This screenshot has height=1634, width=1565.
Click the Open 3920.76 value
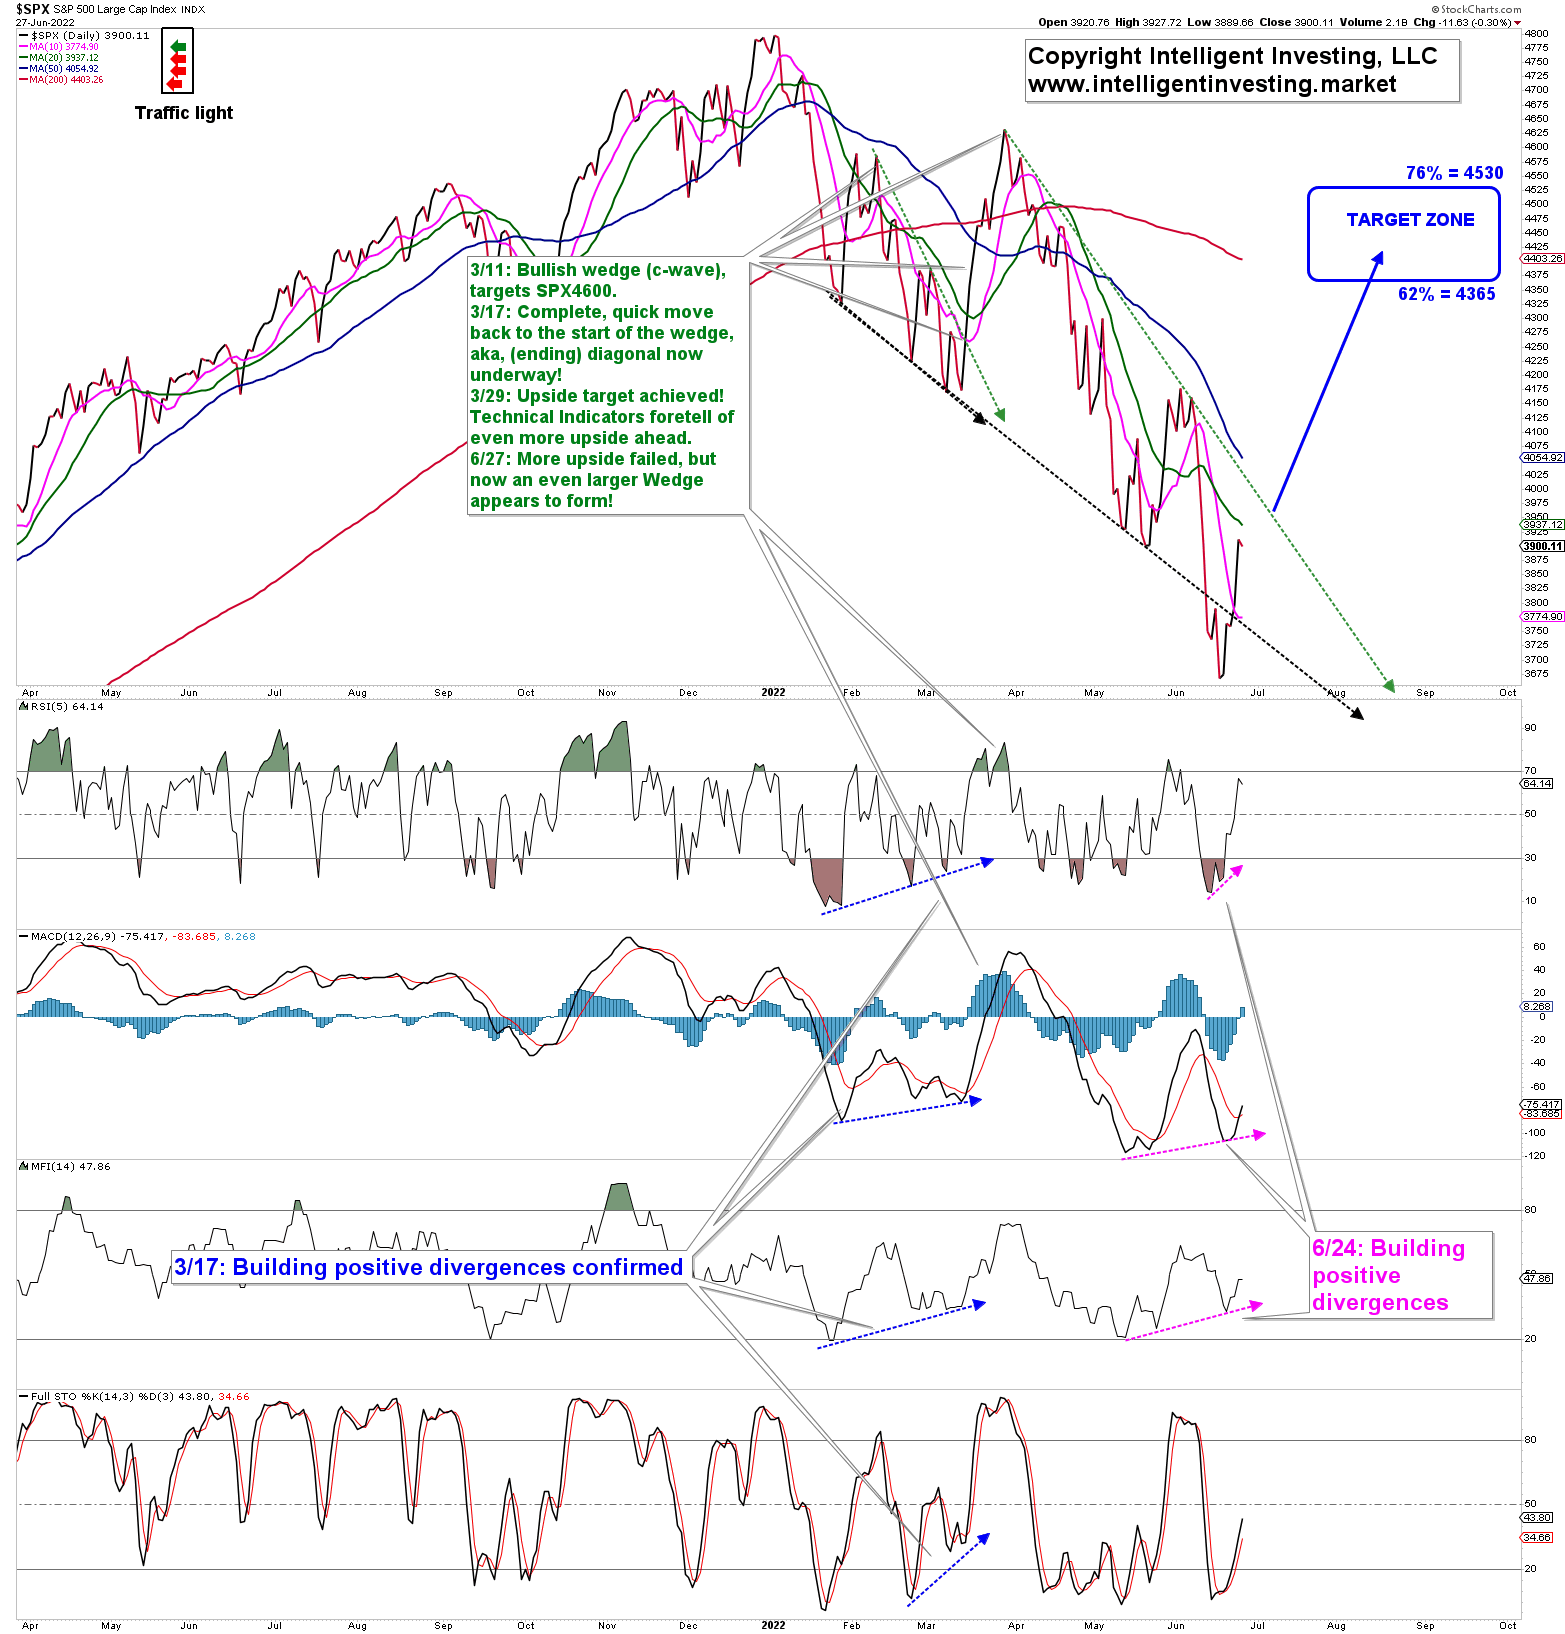coord(1074,22)
